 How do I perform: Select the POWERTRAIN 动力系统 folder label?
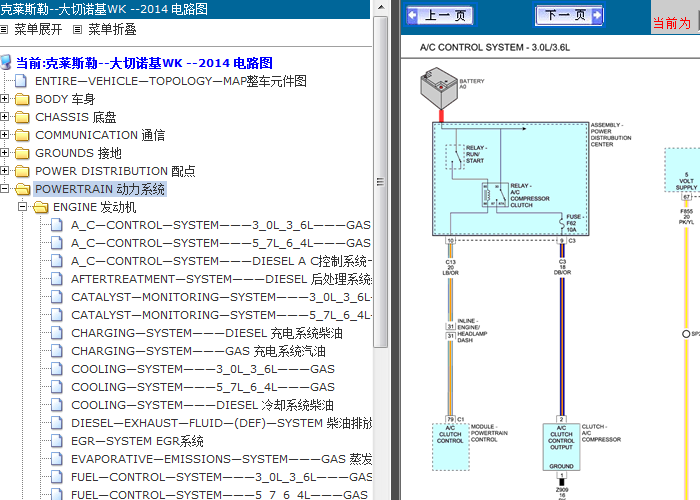point(100,189)
